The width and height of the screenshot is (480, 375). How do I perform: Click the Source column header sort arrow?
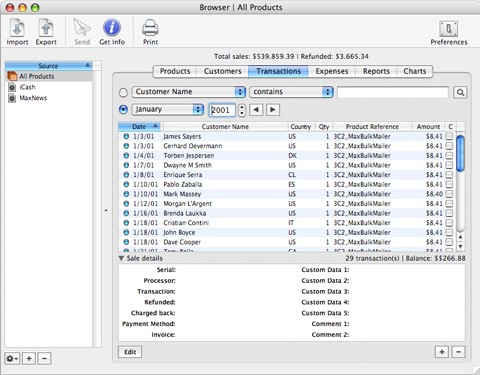coord(88,65)
